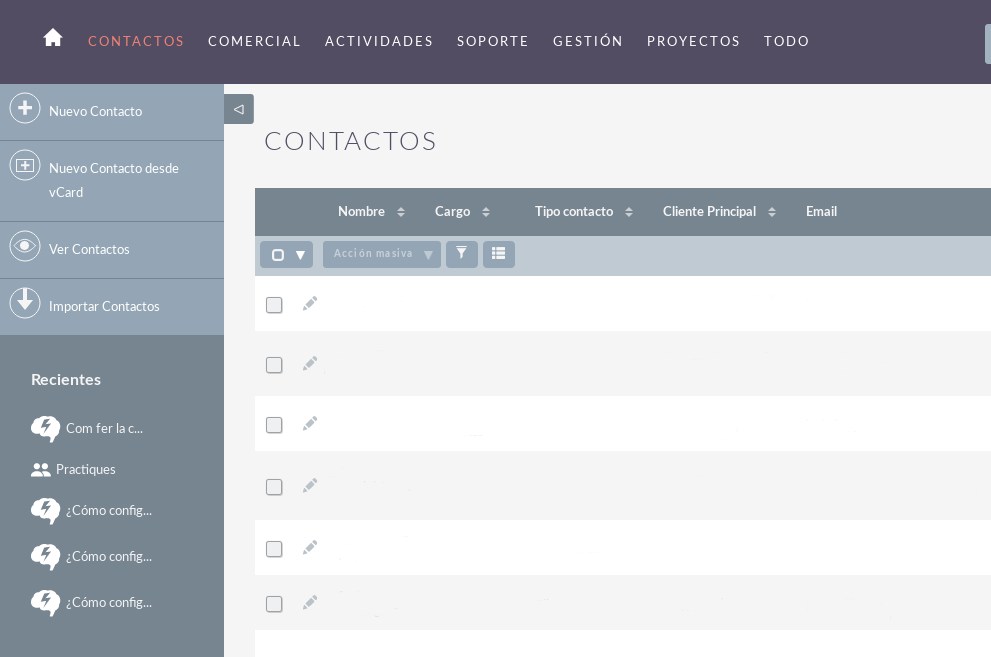Open first '¿Cómo config...' recent item
Viewport: 991px width, 657px height.
pyautogui.click(x=109, y=510)
